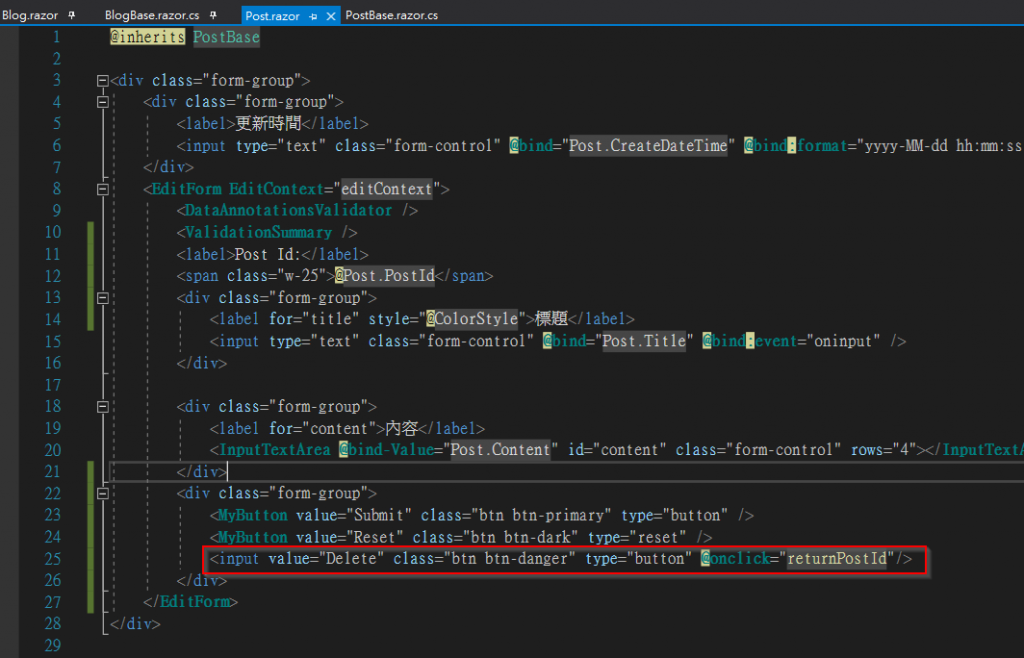Switch to the Blog.razor tab
The width and height of the screenshot is (1024, 658).
(x=30, y=14)
